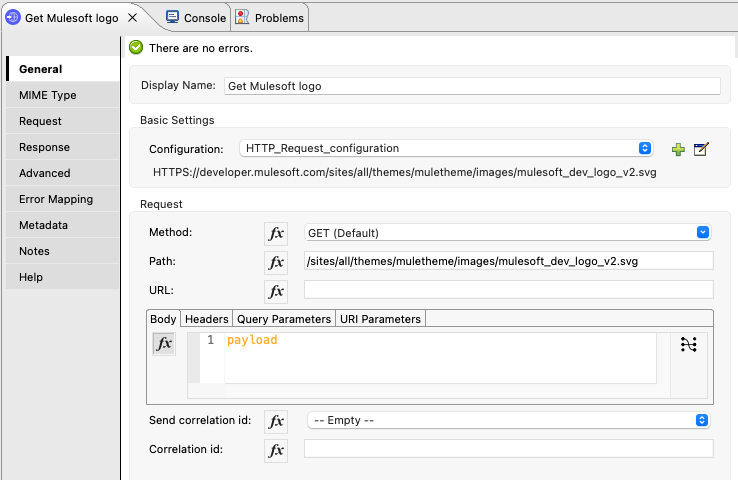Click the fx button in Body editor

[x=163, y=344]
